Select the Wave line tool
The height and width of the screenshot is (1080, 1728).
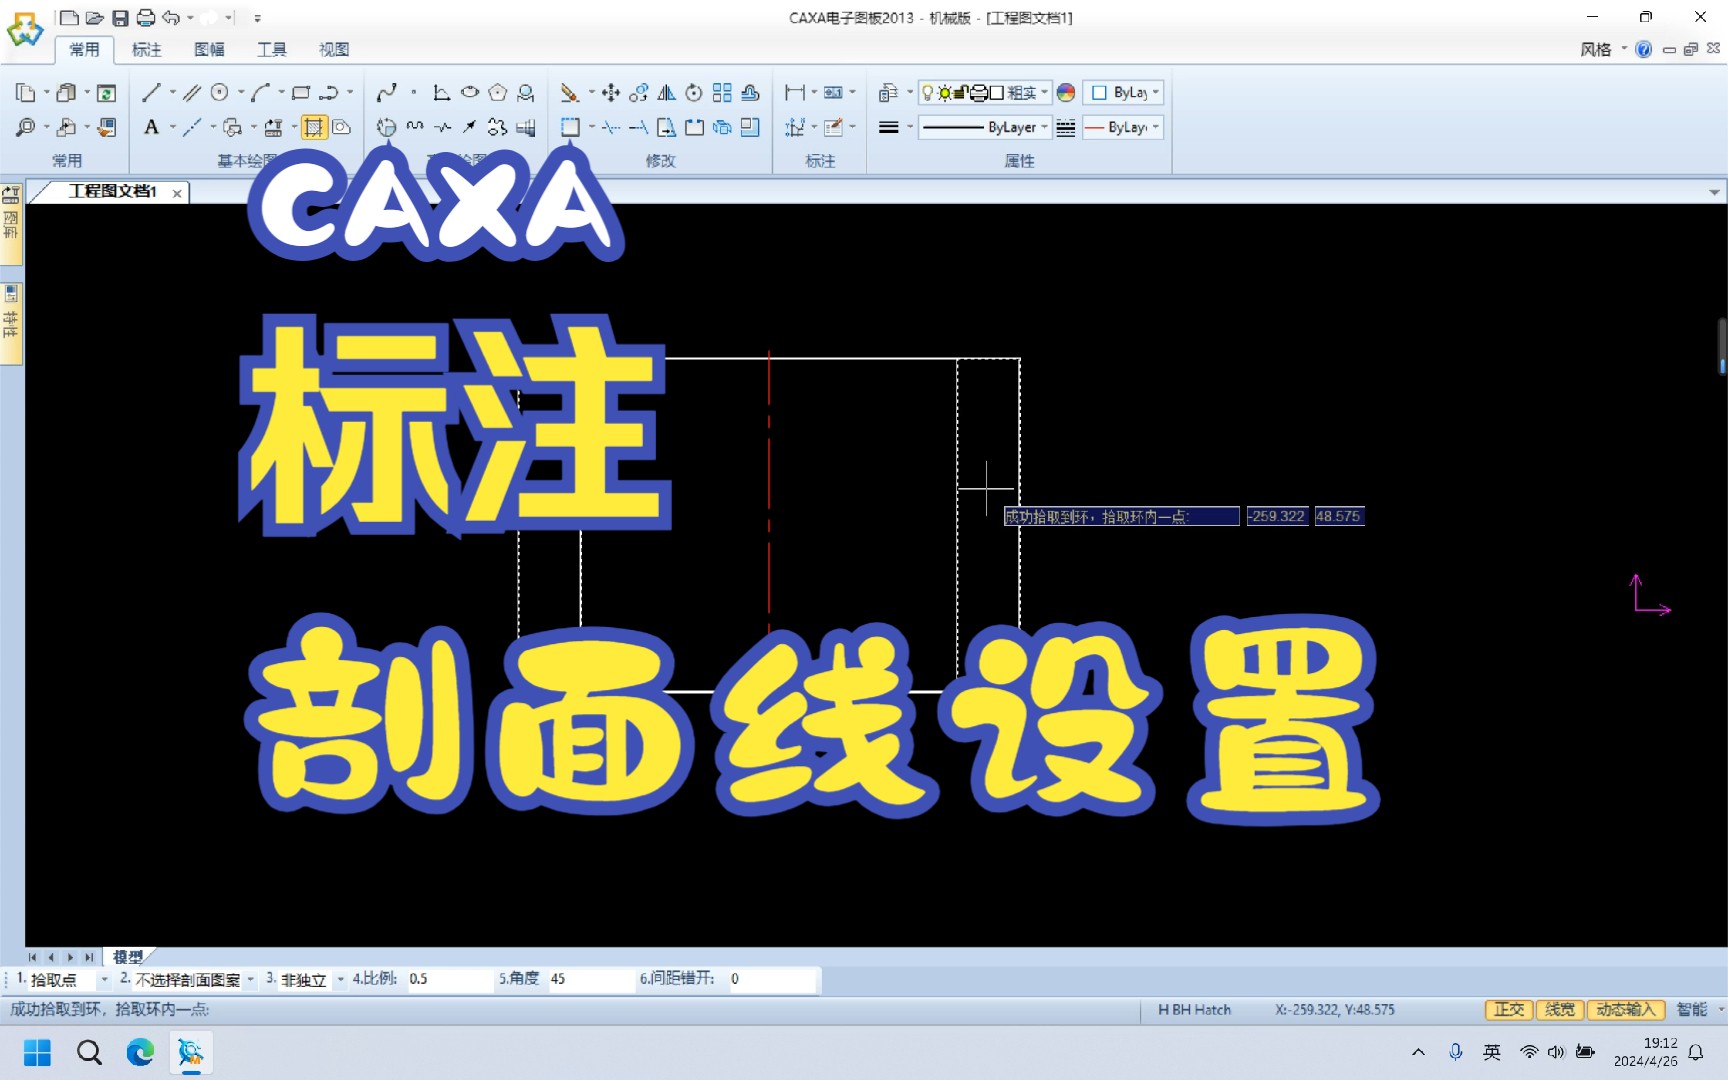(x=414, y=127)
